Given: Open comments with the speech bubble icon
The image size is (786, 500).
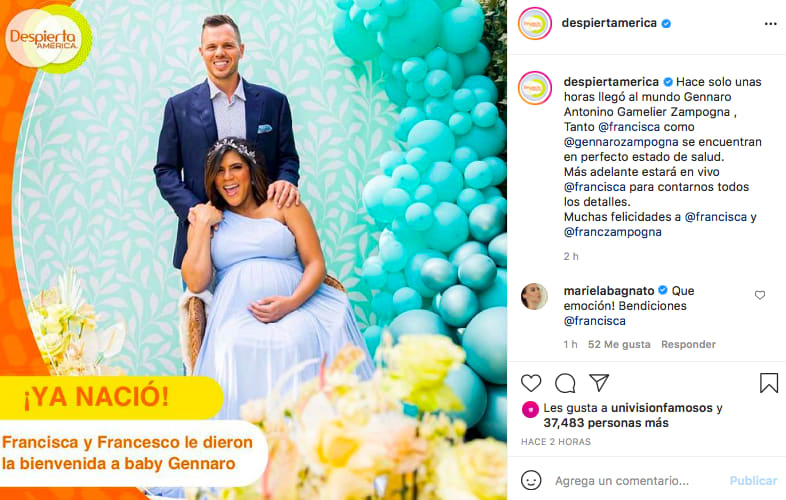Looking at the screenshot, I should coord(565,383).
